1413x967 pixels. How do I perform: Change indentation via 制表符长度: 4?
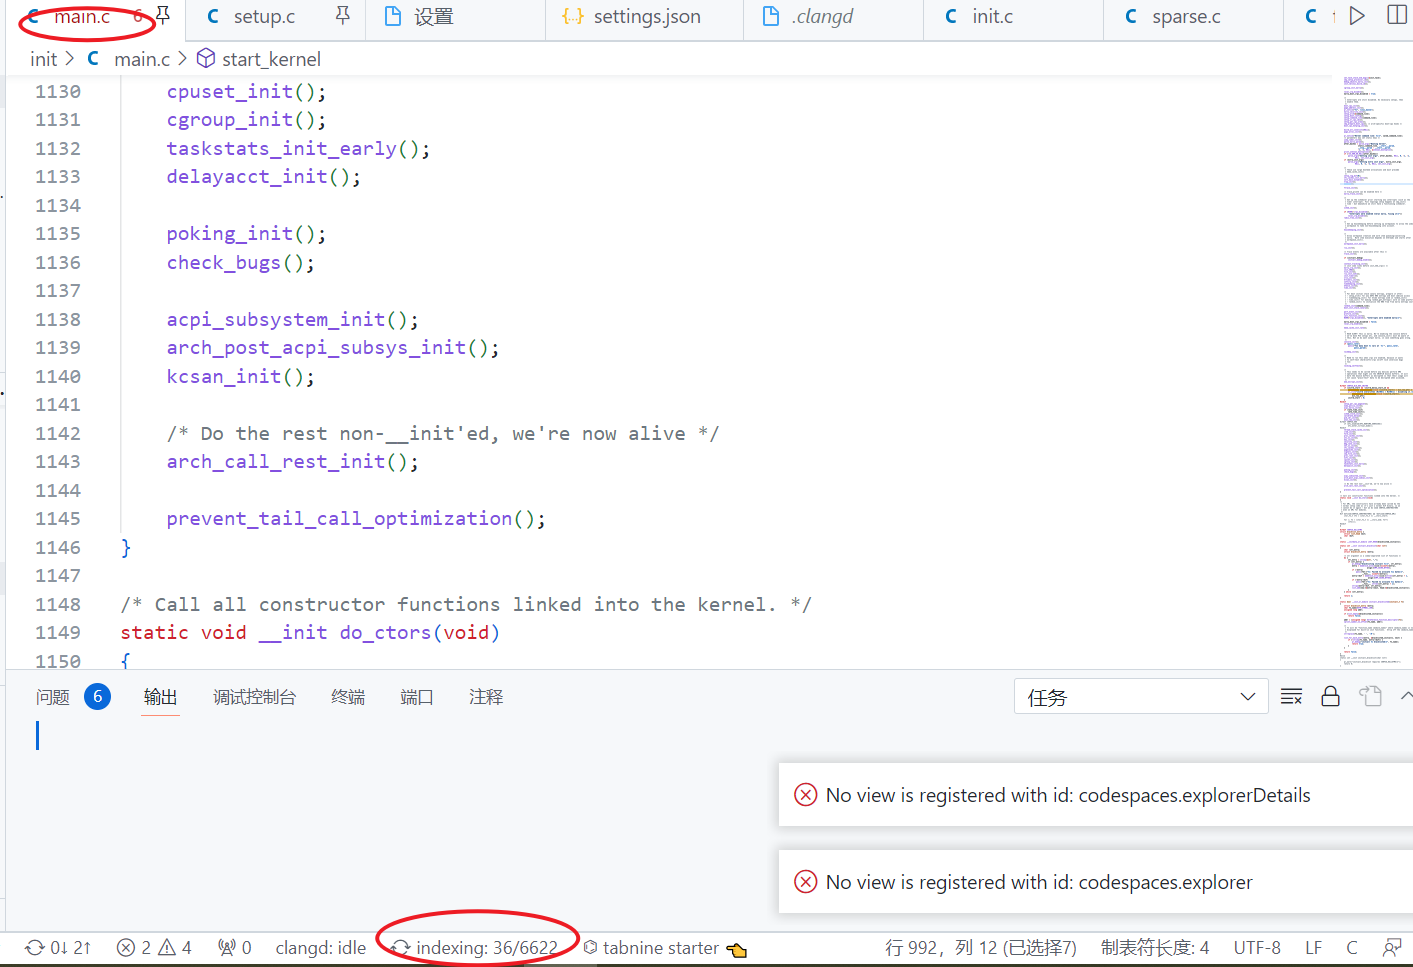[x=1155, y=947]
